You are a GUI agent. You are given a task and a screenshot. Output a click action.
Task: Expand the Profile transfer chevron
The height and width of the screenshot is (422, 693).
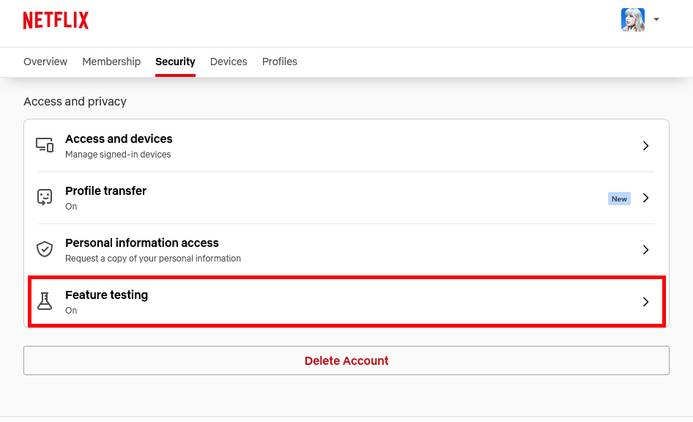646,198
